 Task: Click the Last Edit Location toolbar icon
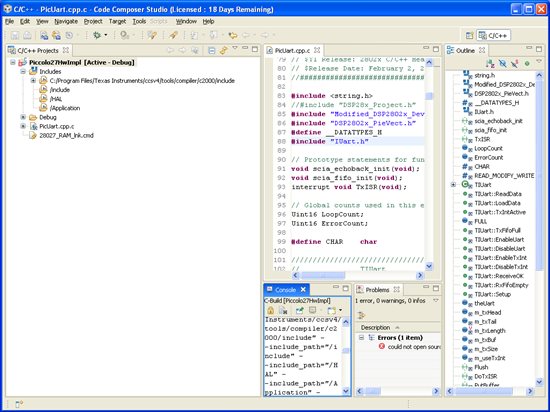point(233,35)
